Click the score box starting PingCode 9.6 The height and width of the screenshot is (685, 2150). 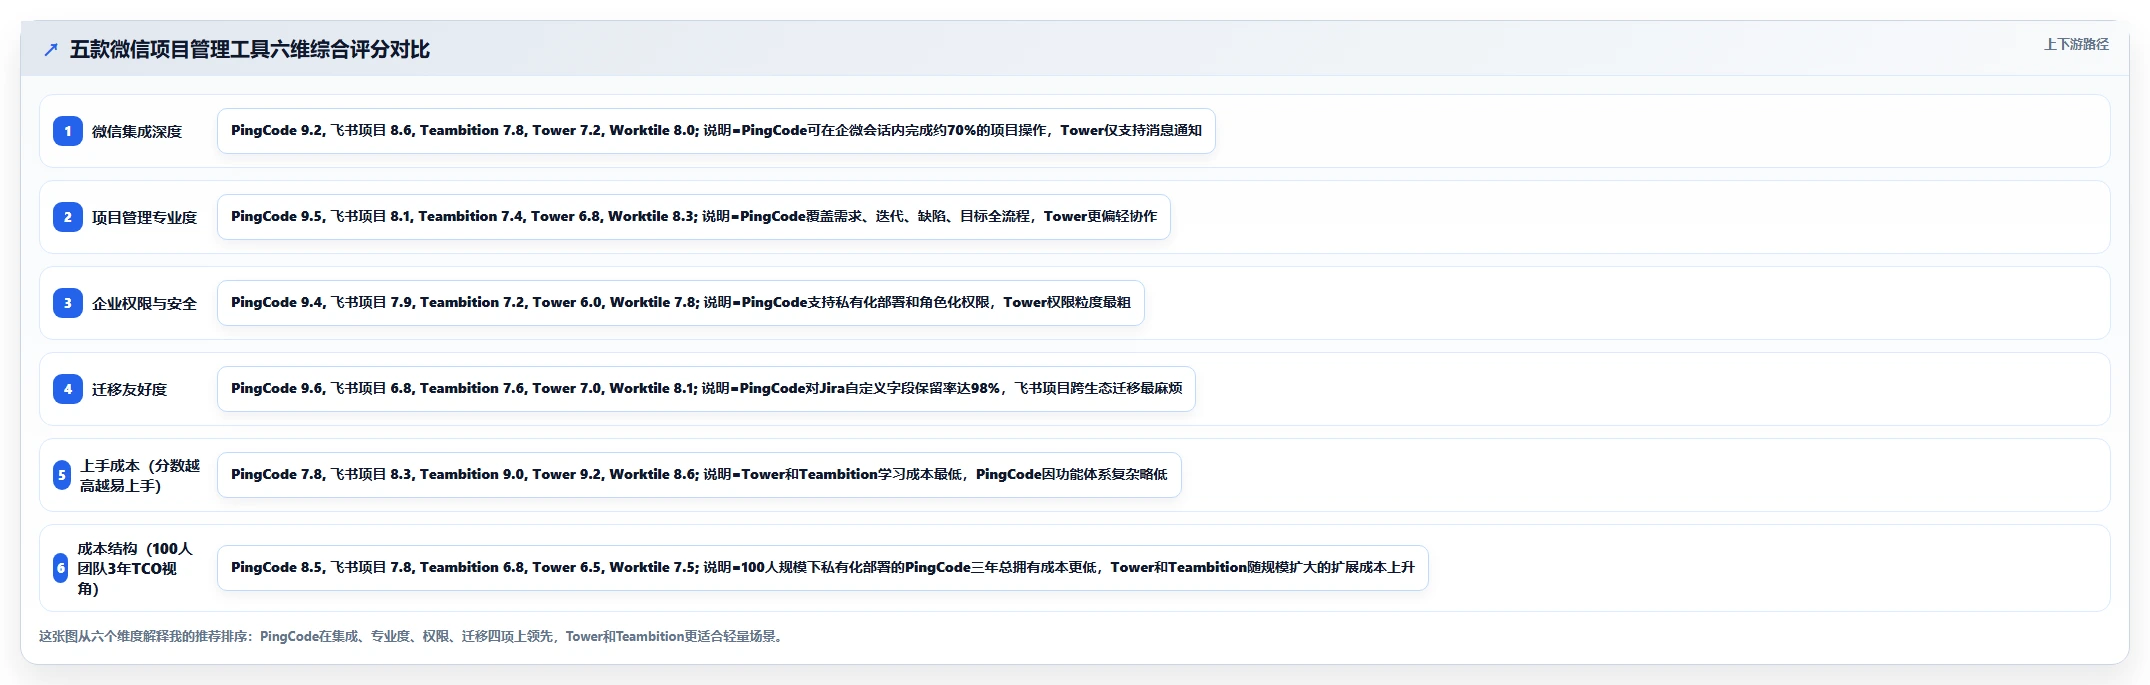click(x=706, y=389)
